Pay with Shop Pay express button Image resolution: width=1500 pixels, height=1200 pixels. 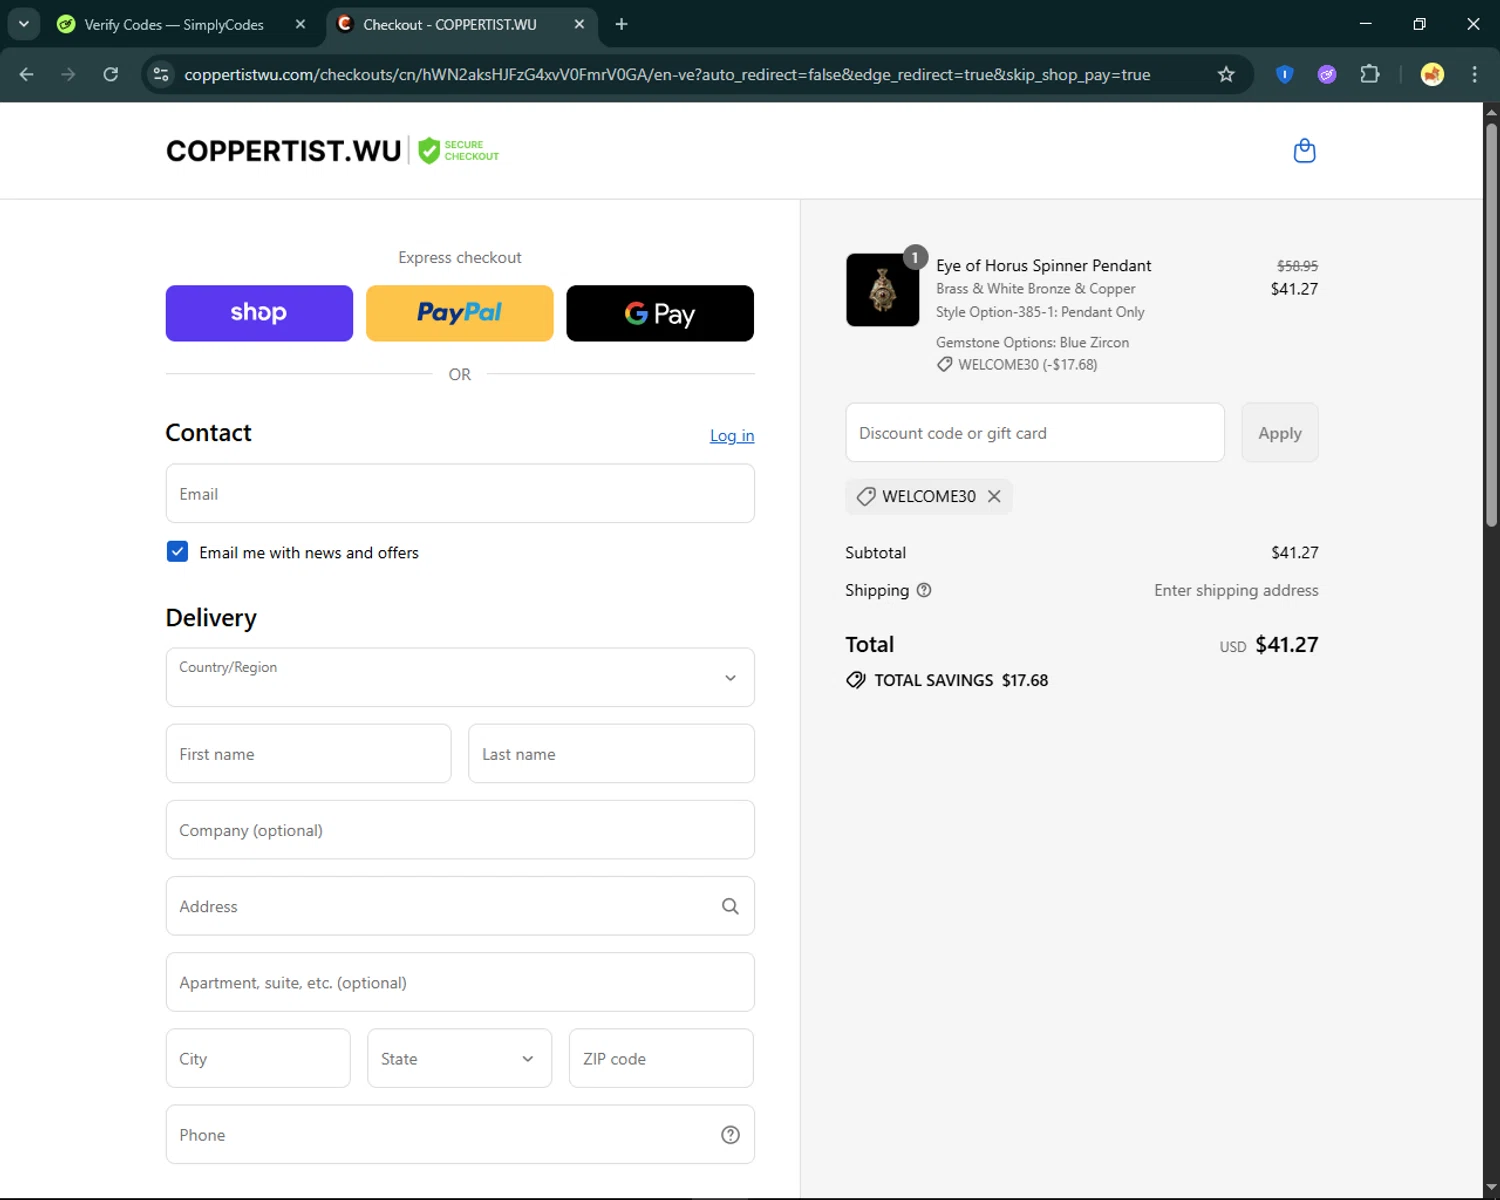(x=259, y=313)
